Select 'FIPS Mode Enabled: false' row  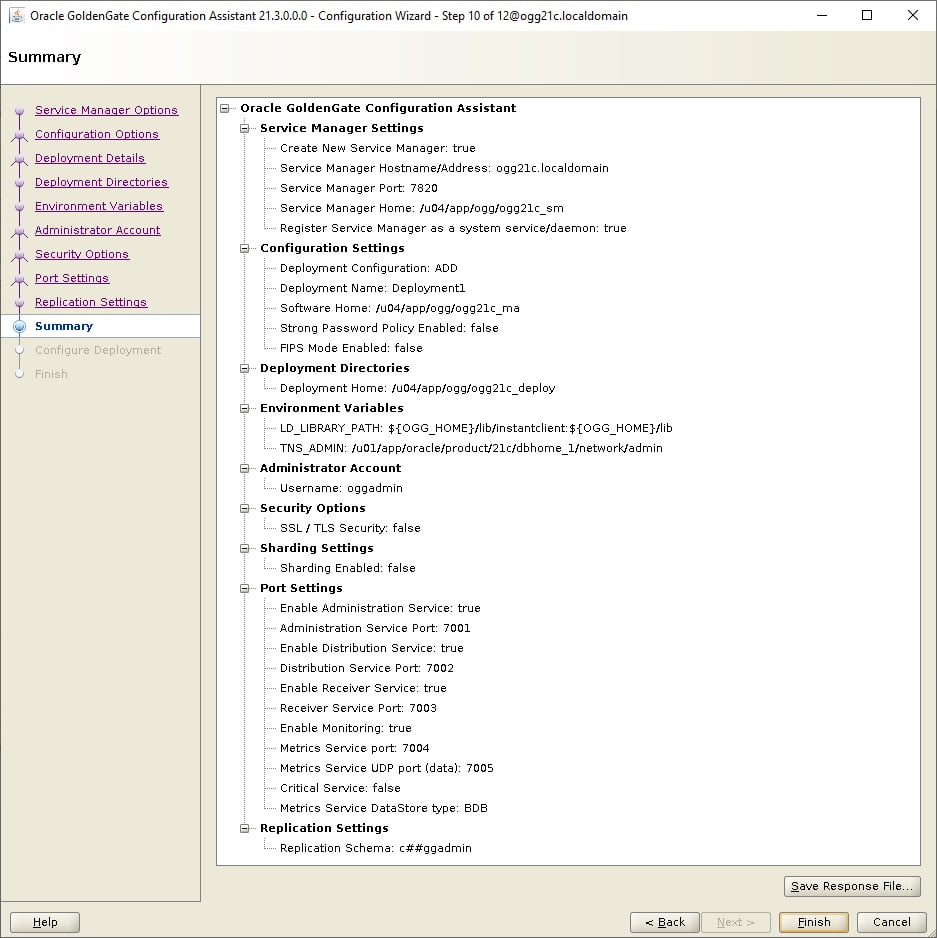point(351,348)
